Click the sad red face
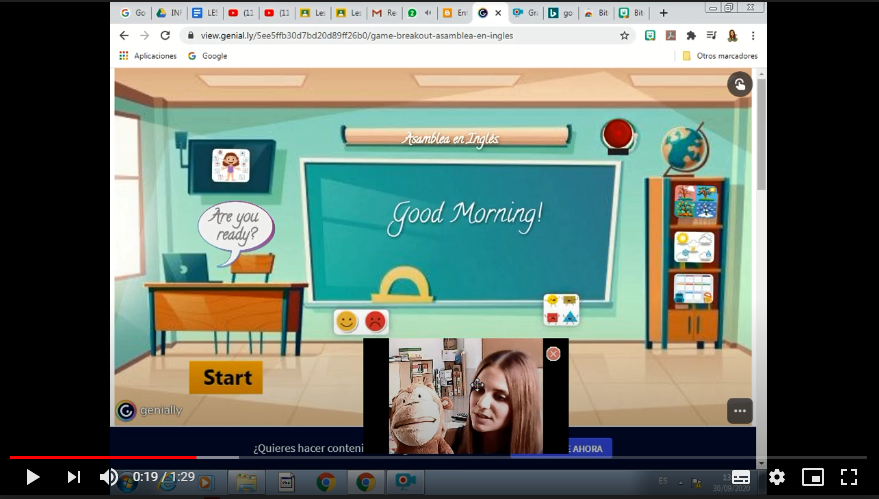Viewport: 879px width, 499px height. point(375,322)
